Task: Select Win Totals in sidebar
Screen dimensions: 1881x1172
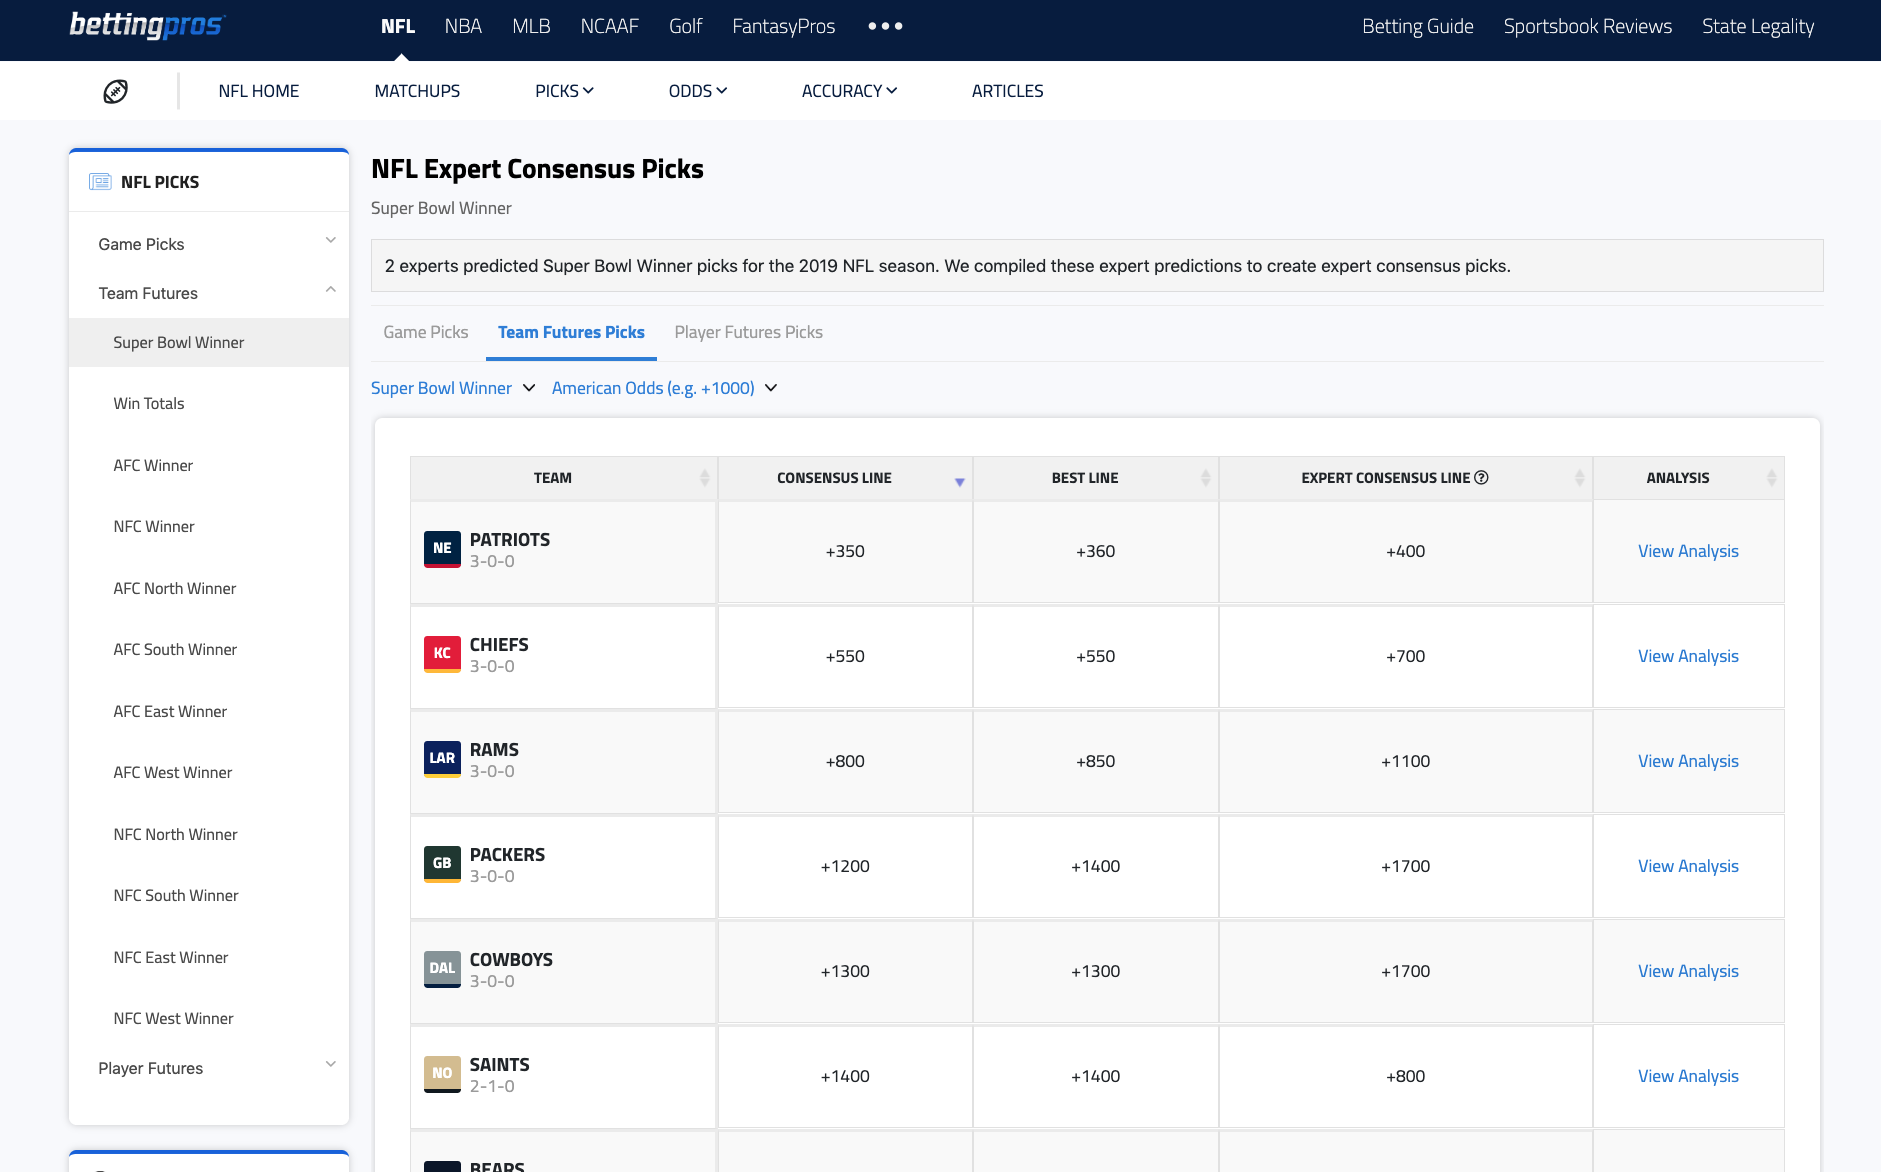Action: pyautogui.click(x=149, y=403)
